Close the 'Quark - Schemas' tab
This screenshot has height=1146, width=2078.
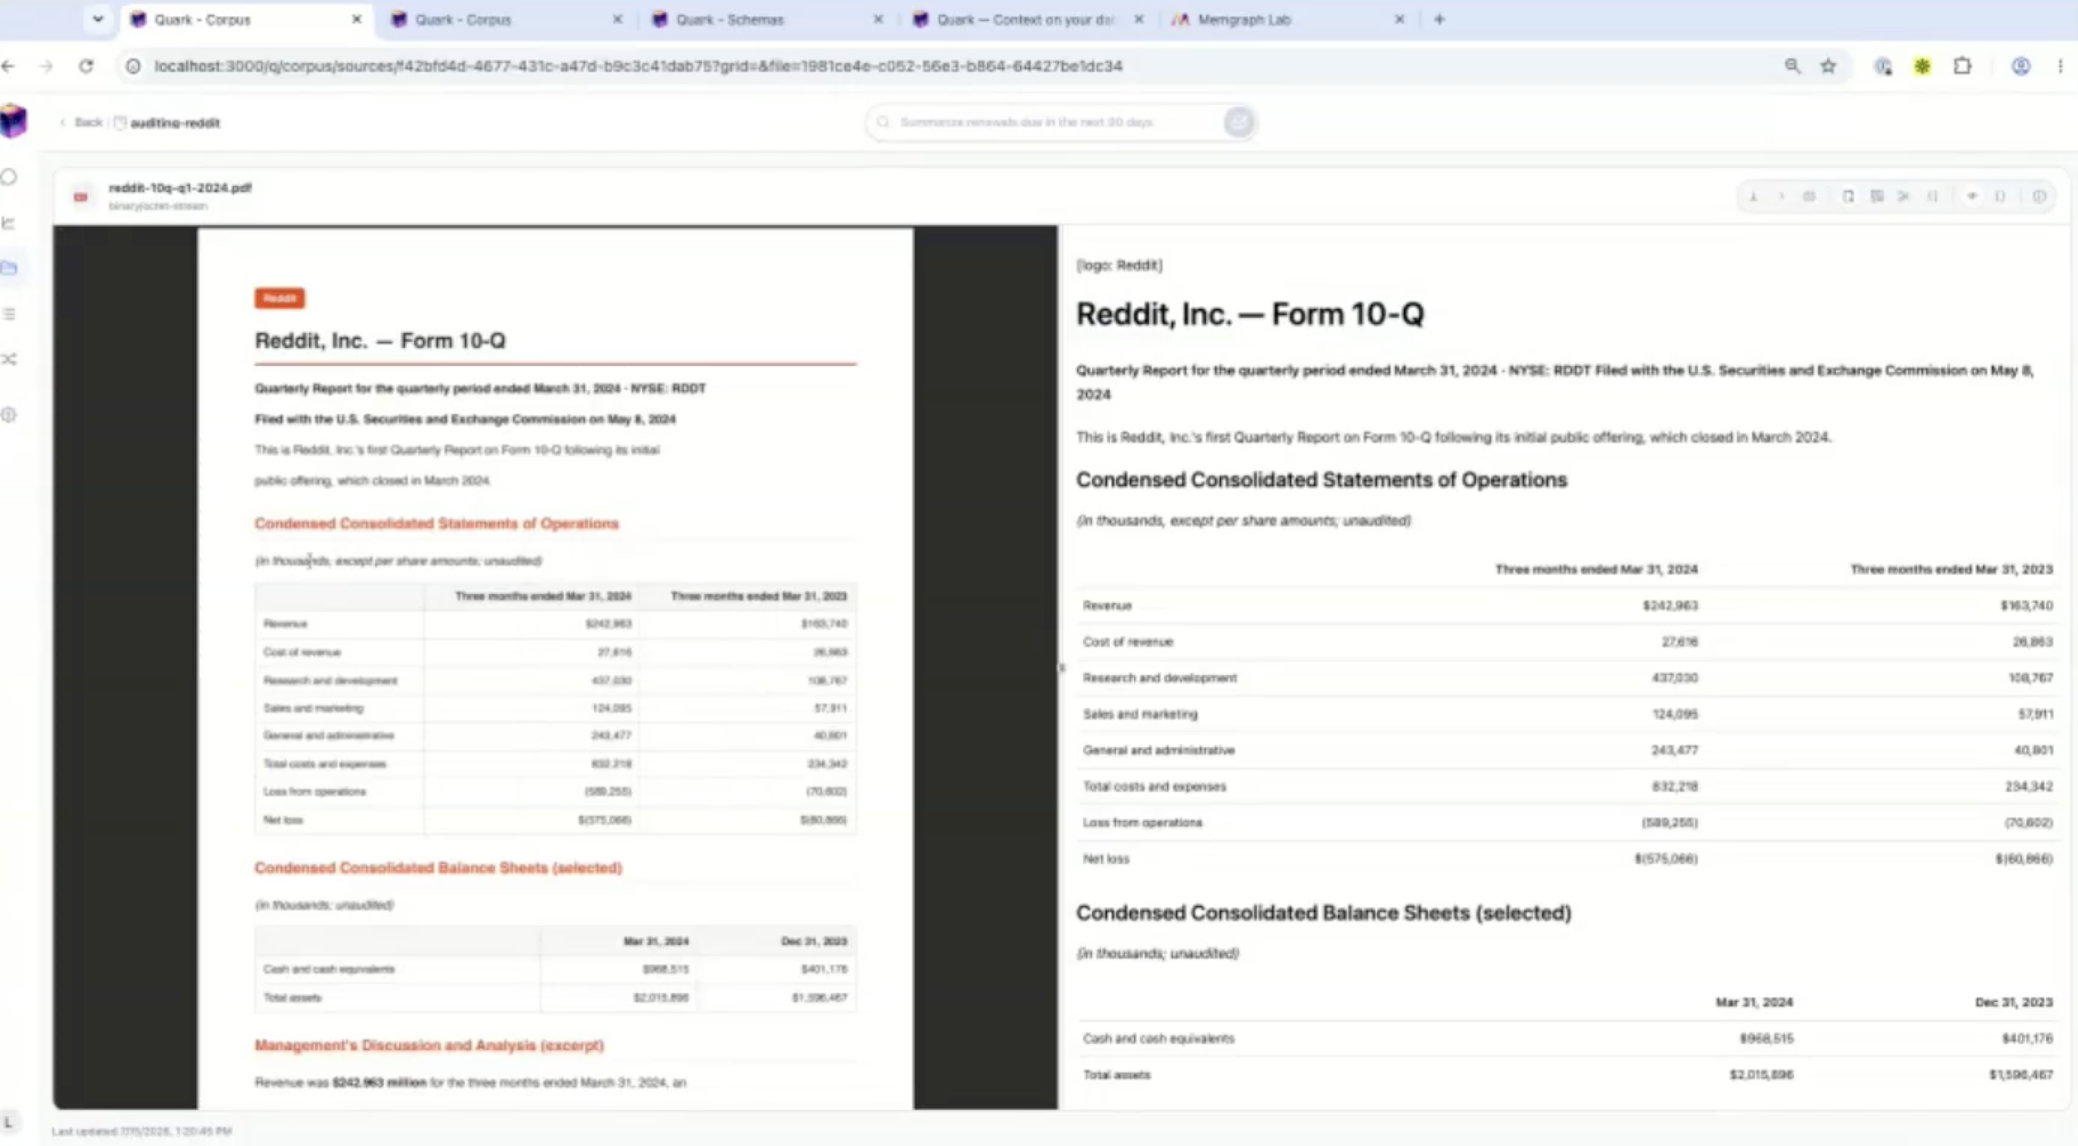pyautogui.click(x=878, y=19)
